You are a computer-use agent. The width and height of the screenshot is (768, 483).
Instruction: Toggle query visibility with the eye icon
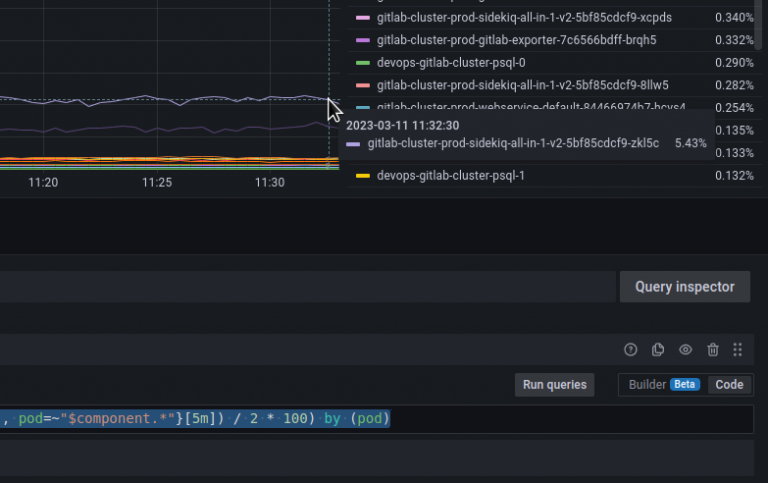coord(686,349)
